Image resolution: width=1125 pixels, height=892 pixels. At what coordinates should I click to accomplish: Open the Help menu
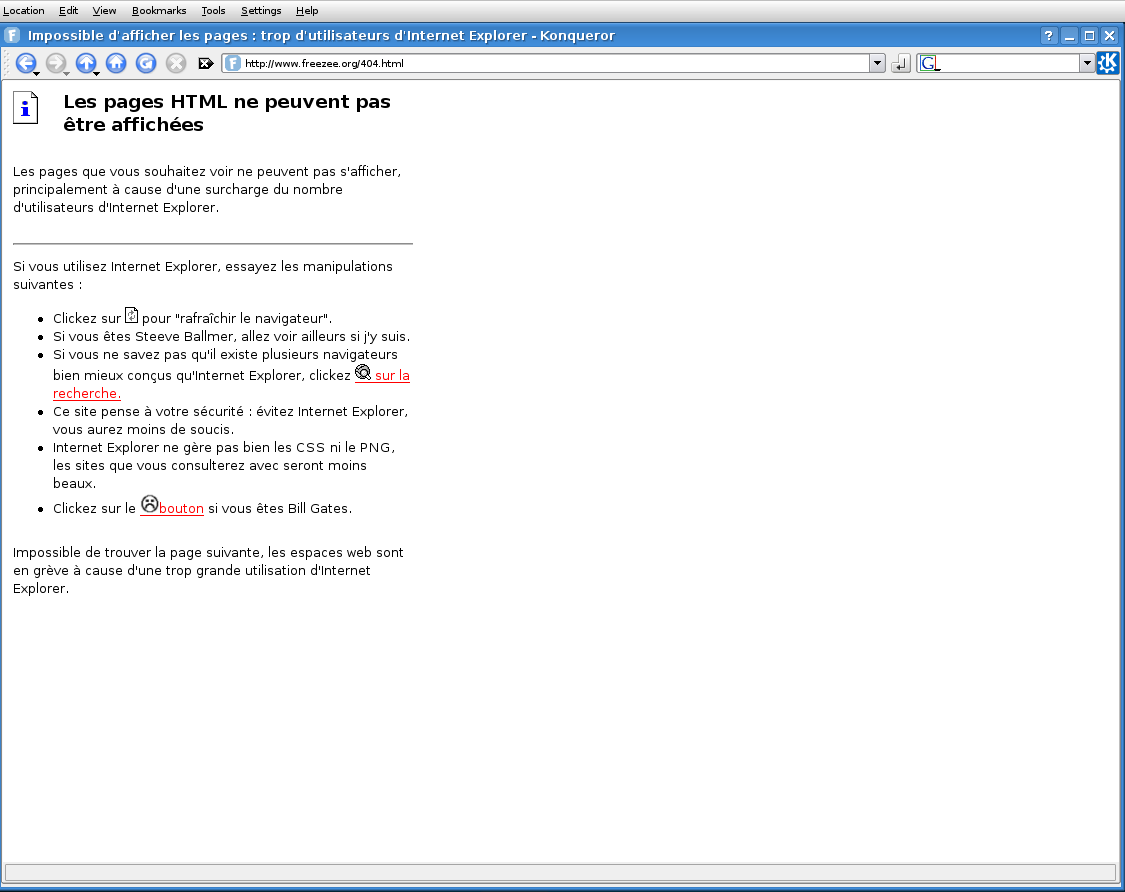click(x=306, y=11)
